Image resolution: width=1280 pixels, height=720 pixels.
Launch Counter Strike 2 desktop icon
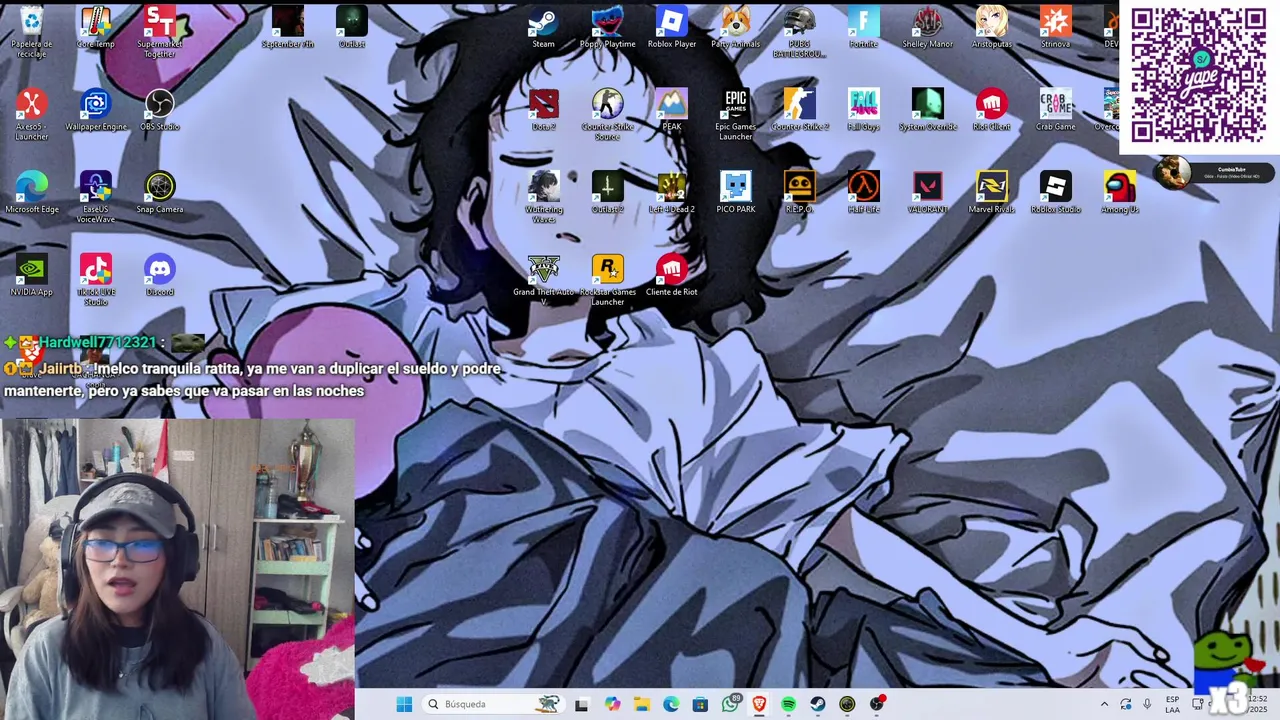(799, 110)
